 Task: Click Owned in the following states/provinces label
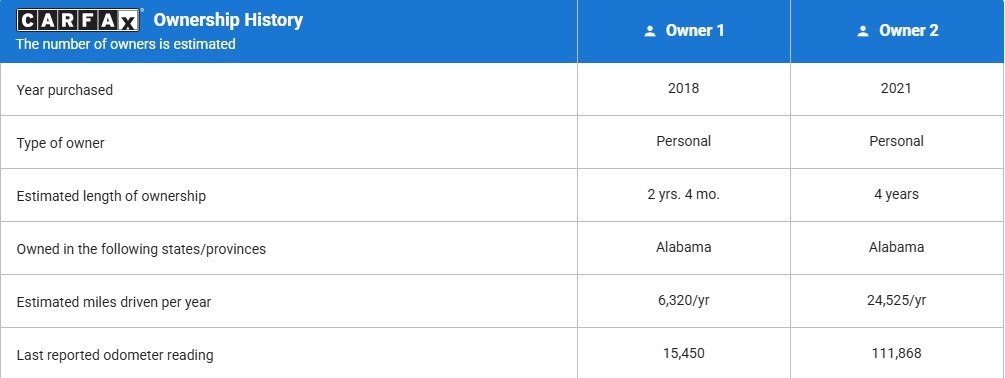click(141, 249)
